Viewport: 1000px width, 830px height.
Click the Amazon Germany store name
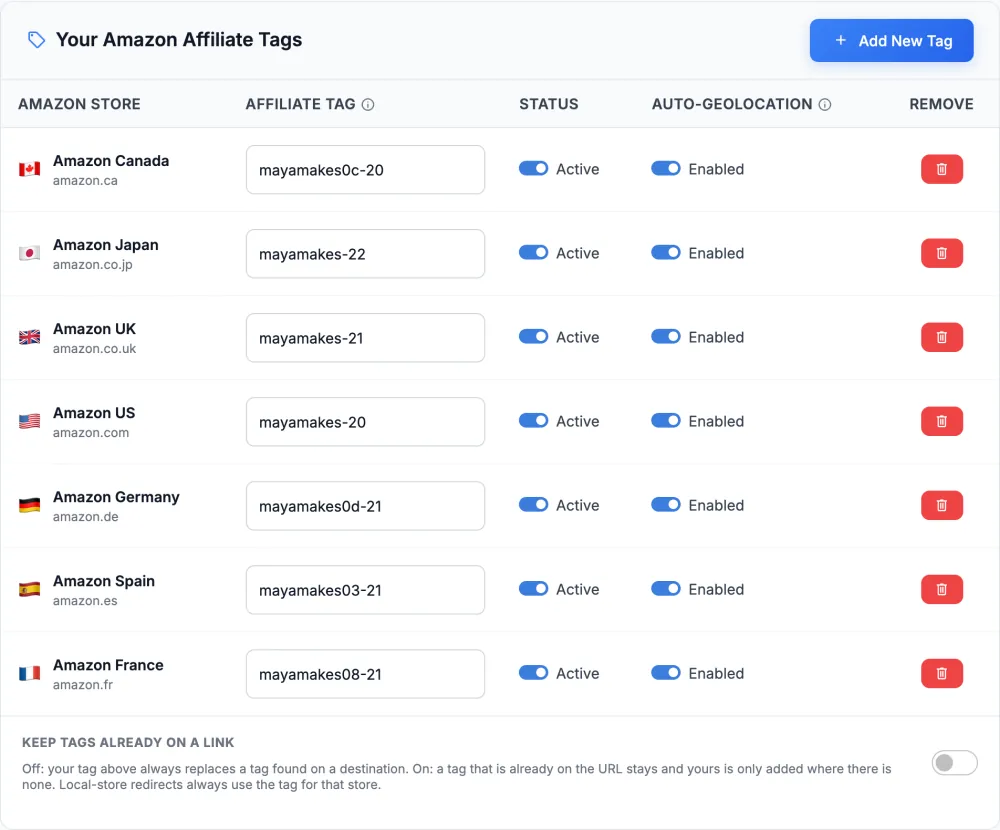pyautogui.click(x=116, y=497)
